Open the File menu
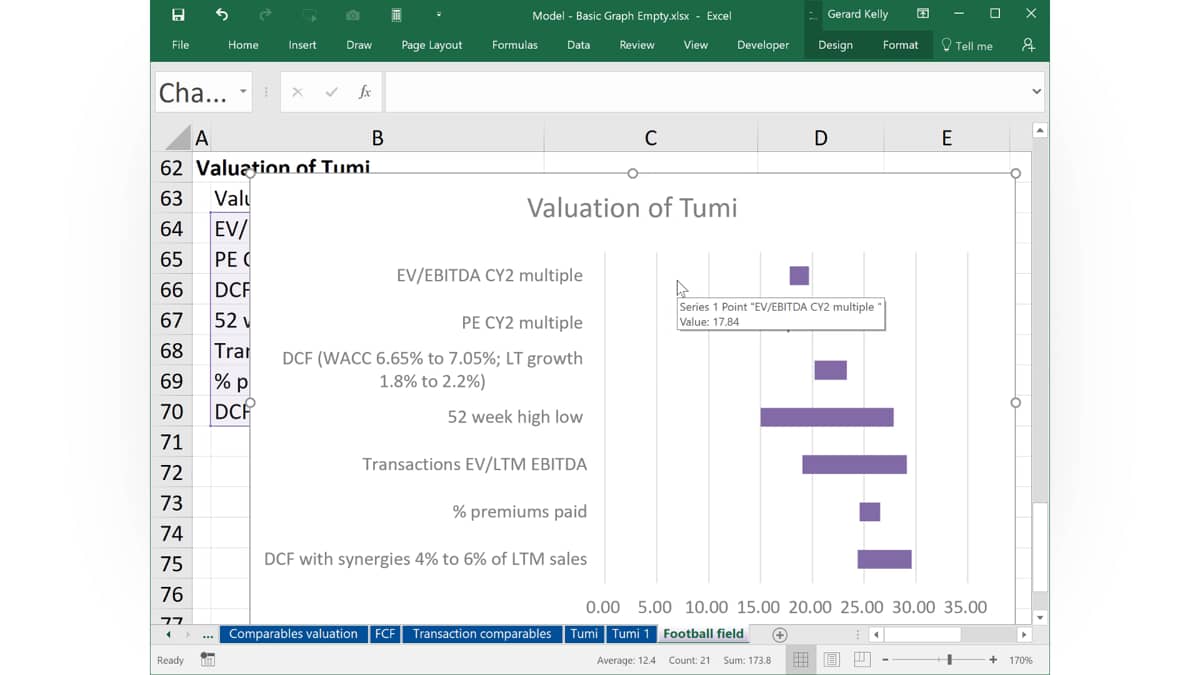 [x=180, y=45]
